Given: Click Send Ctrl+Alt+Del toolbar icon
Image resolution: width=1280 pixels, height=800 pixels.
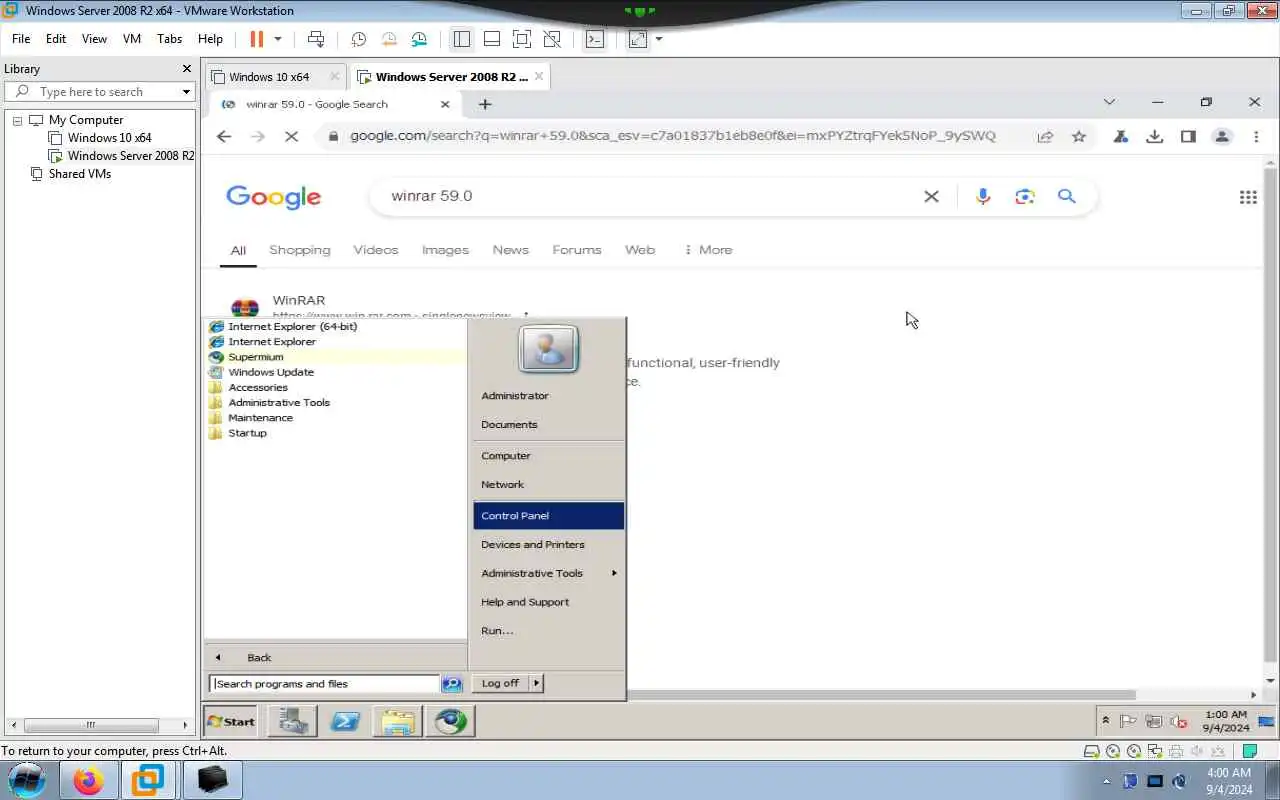Looking at the screenshot, I should pos(316,39).
